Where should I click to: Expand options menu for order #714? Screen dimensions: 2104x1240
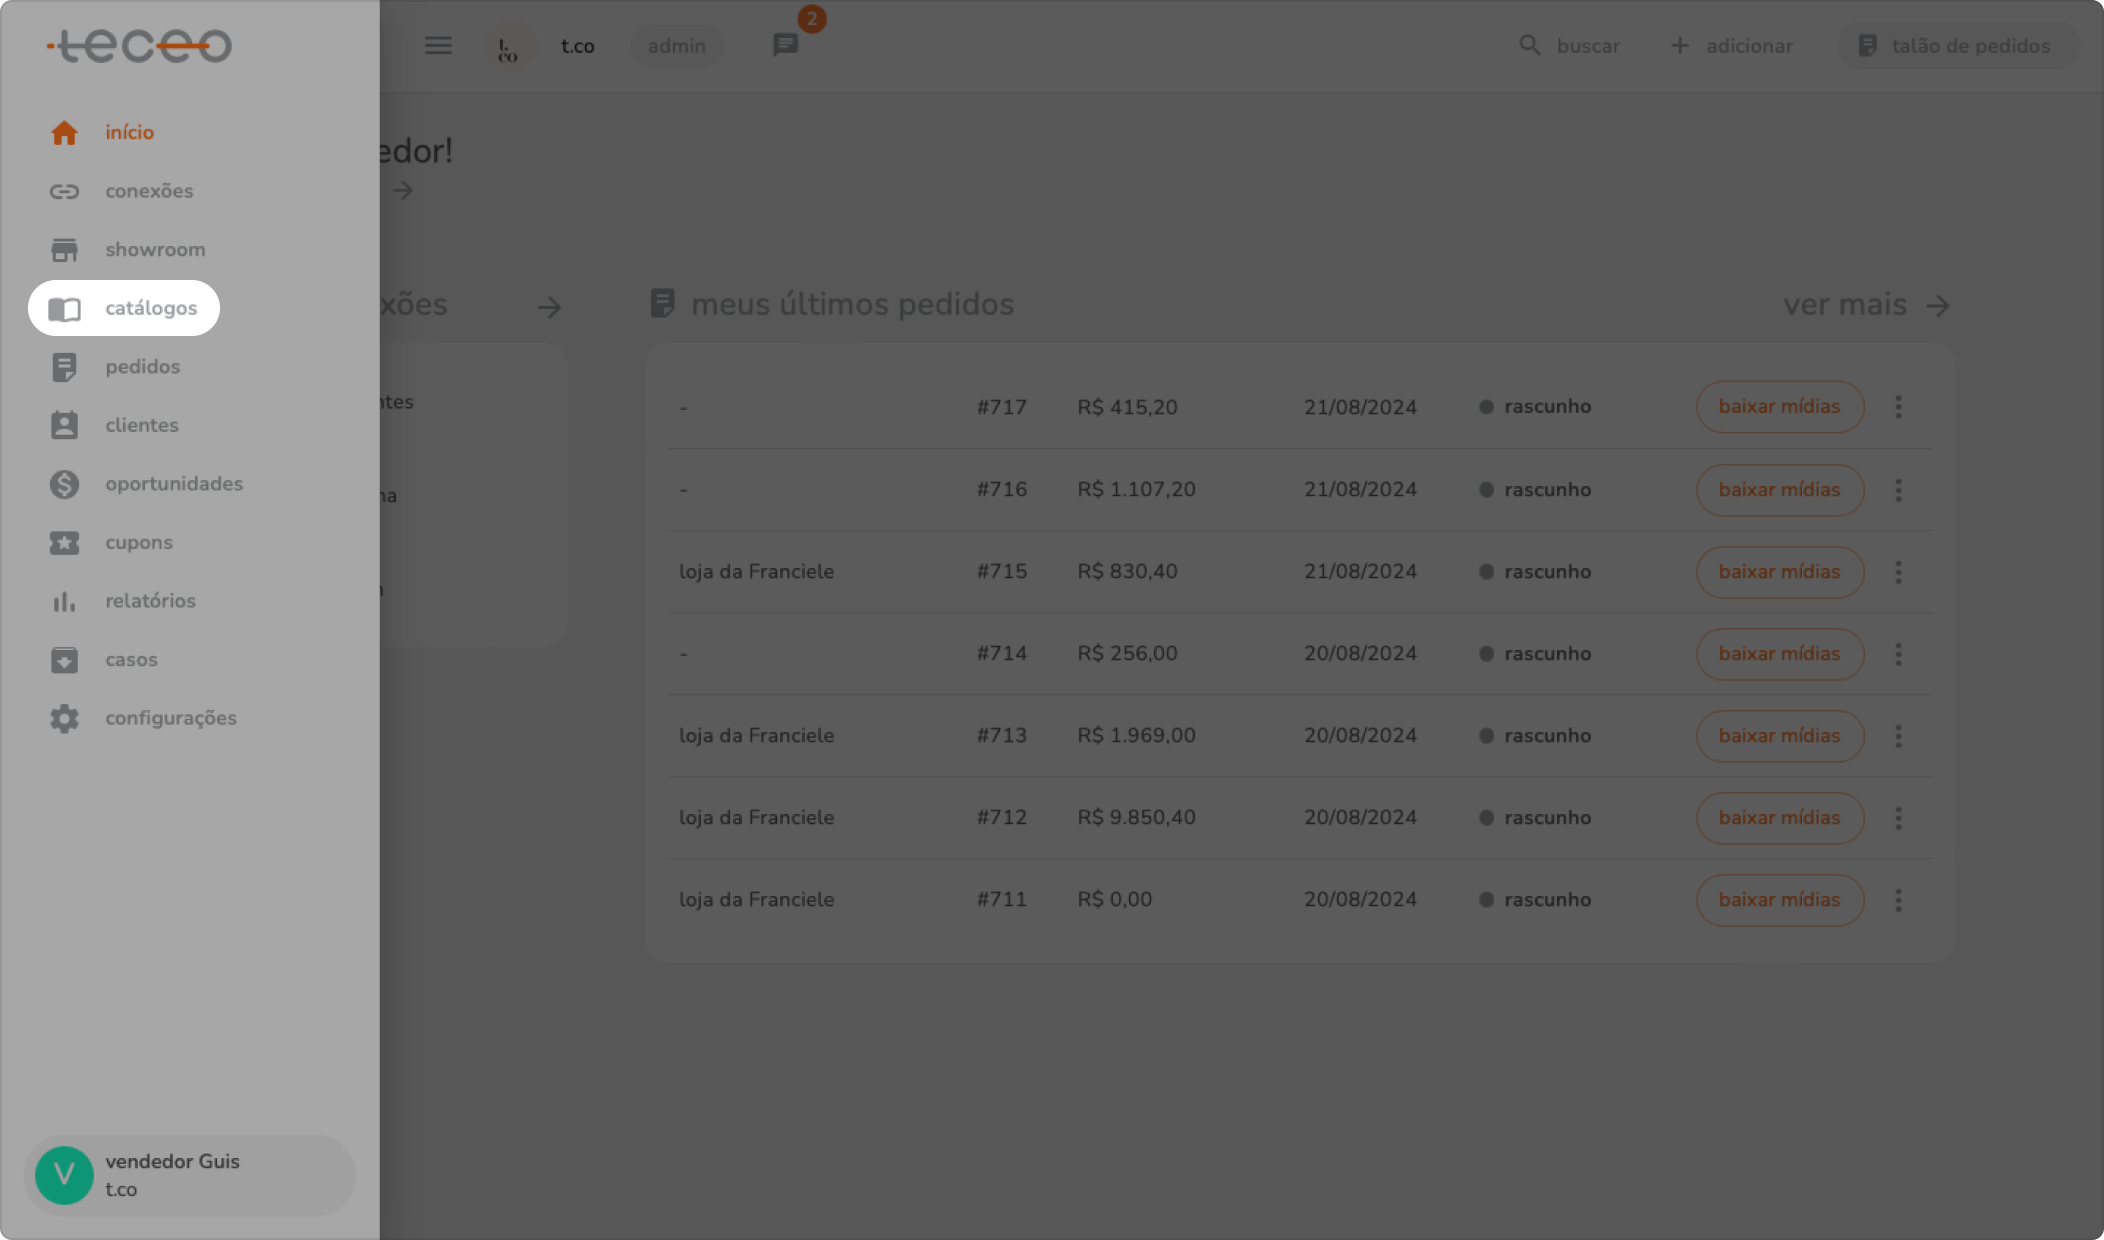point(1898,654)
